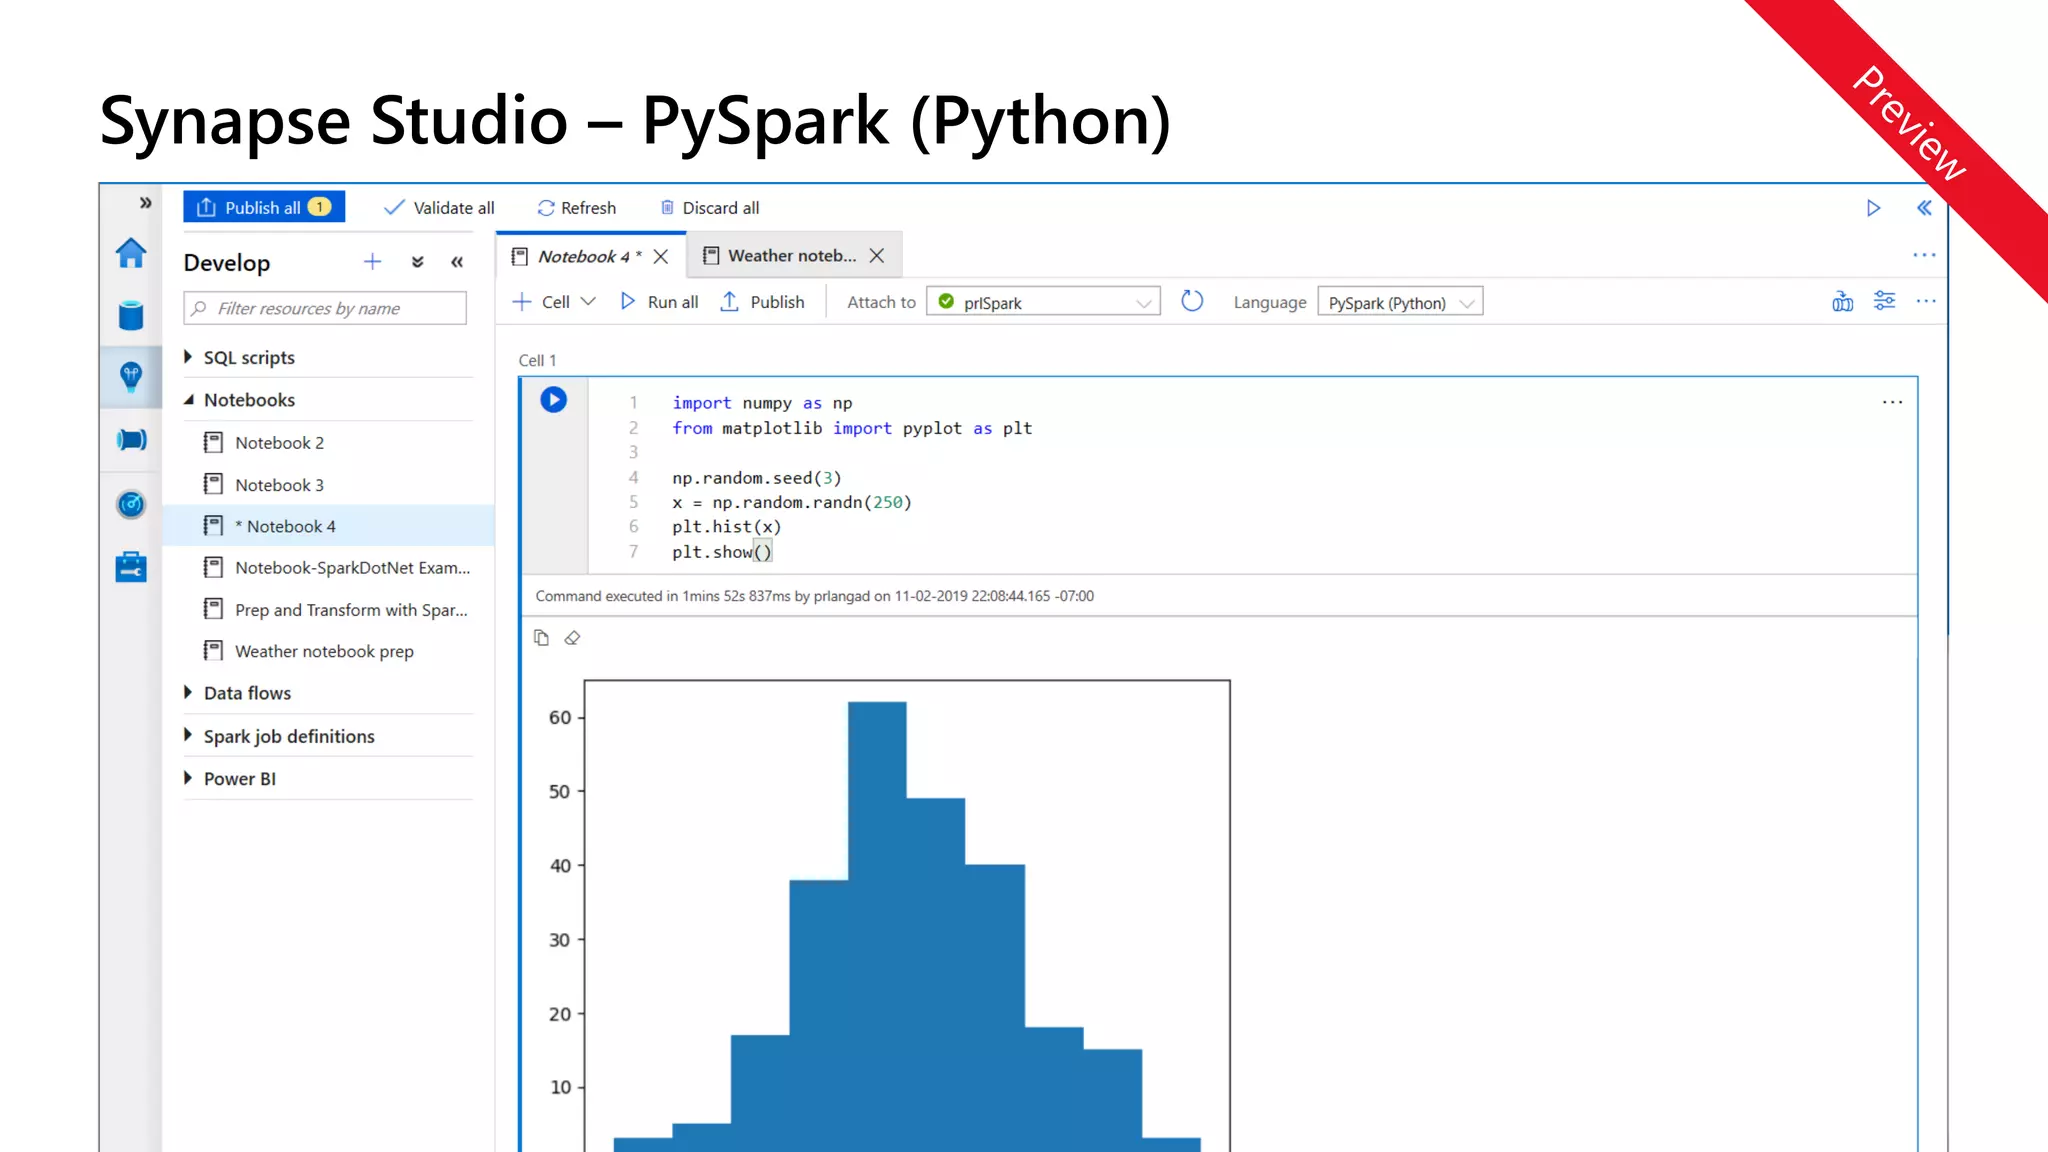Screen dimensions: 2048x1152
Task: Refresh the Spark pool attachment
Action: pyautogui.click(x=1192, y=301)
